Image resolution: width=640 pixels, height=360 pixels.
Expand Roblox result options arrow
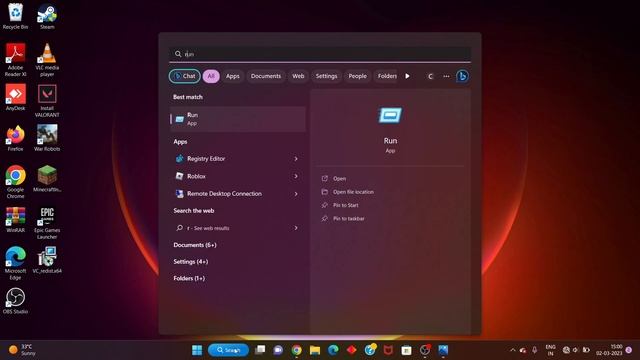pyautogui.click(x=296, y=176)
